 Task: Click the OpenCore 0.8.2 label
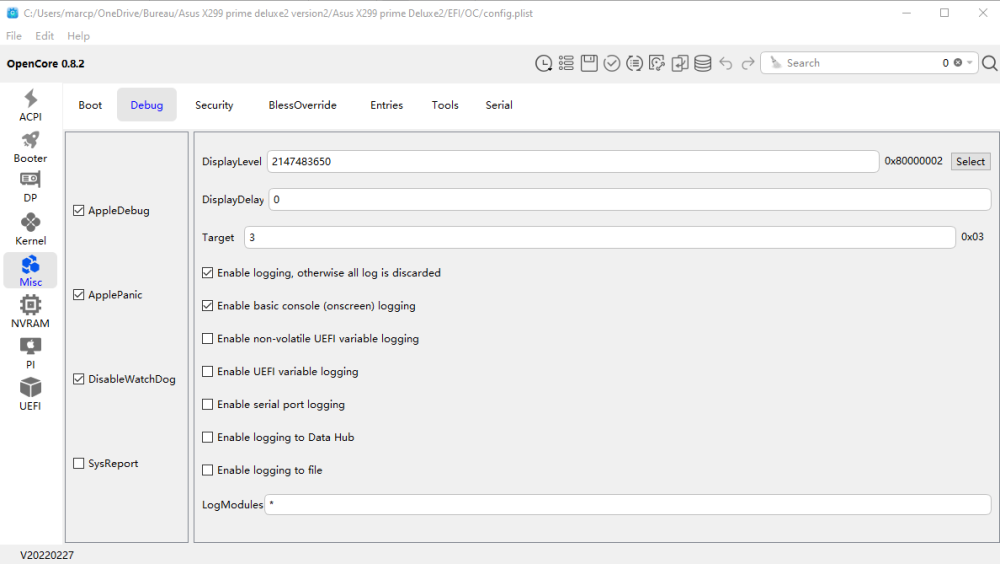45,64
